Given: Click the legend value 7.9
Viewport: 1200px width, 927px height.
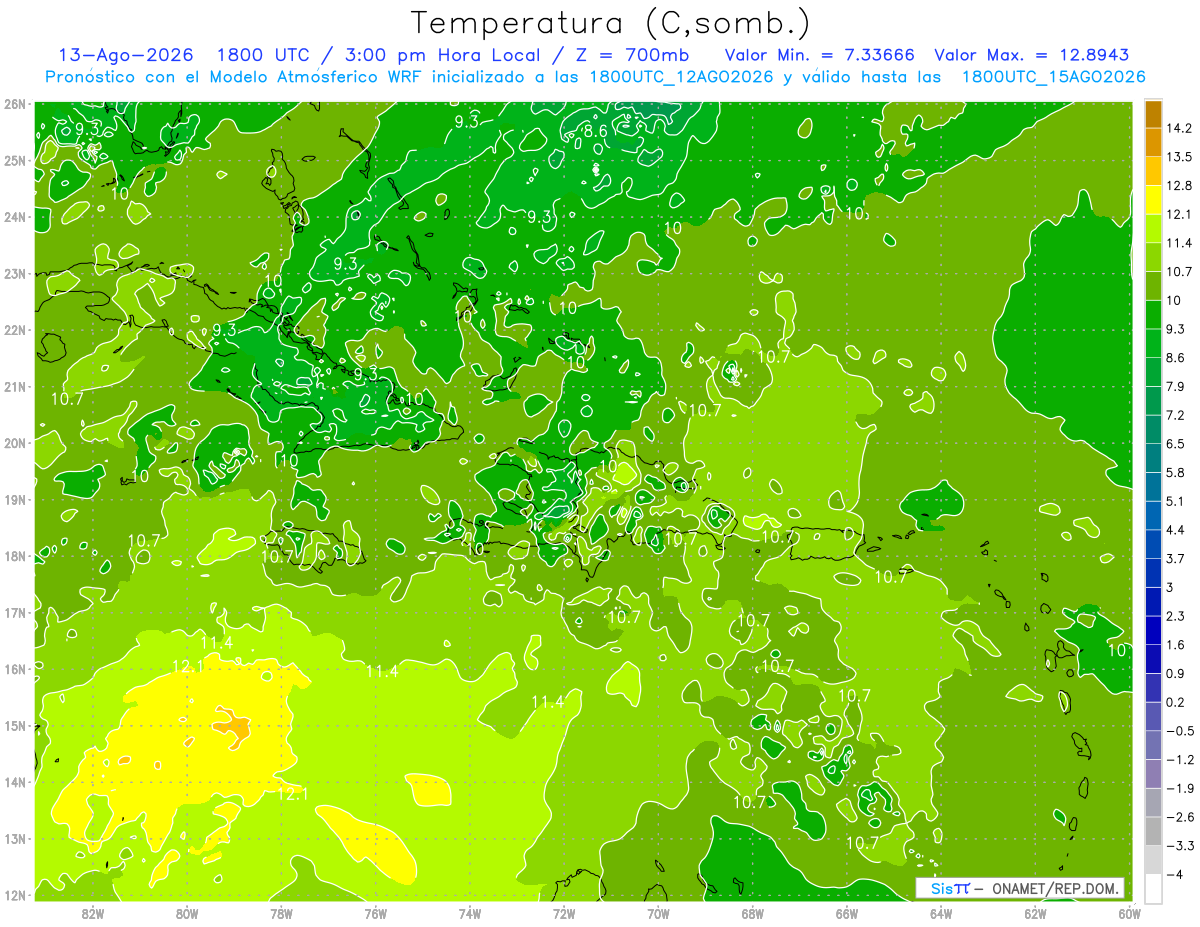Looking at the screenshot, I should click(1176, 387).
